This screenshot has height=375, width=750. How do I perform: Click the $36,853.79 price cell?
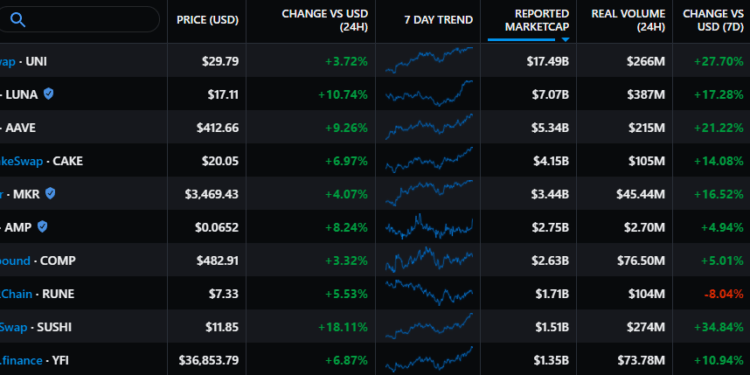pos(209,360)
